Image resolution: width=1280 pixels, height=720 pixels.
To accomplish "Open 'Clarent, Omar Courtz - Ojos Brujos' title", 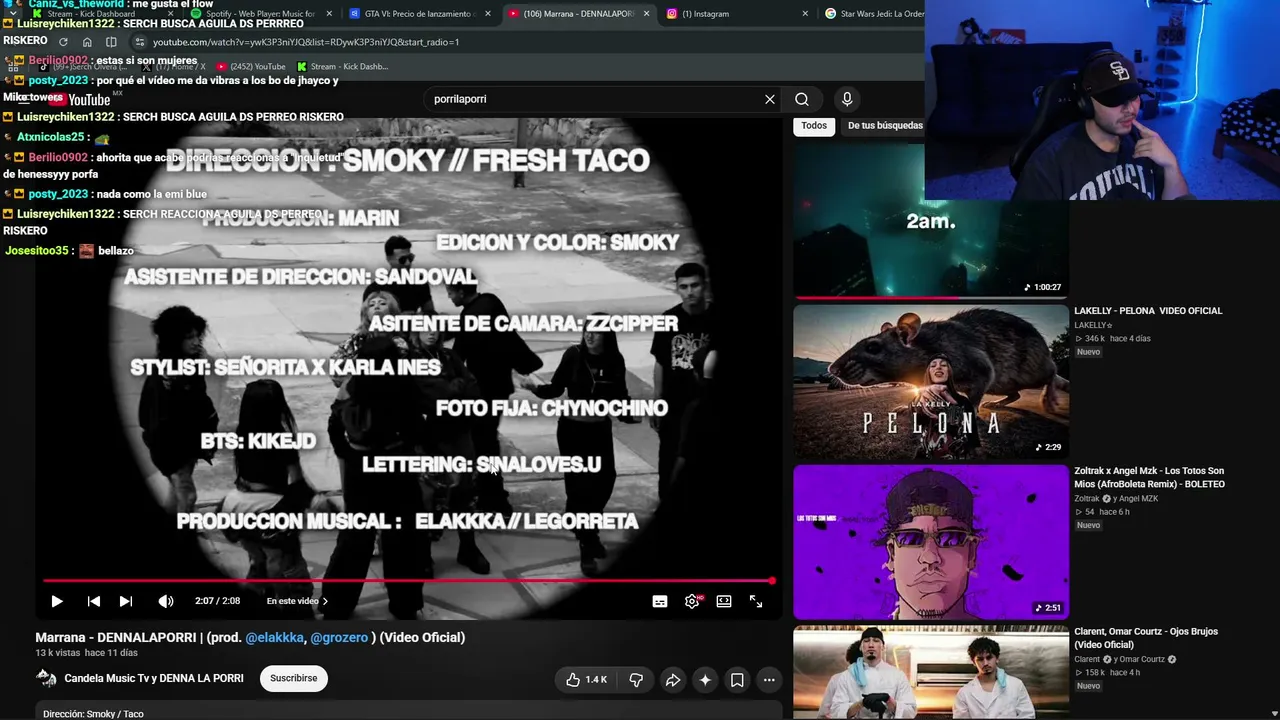I will pos(1146,638).
